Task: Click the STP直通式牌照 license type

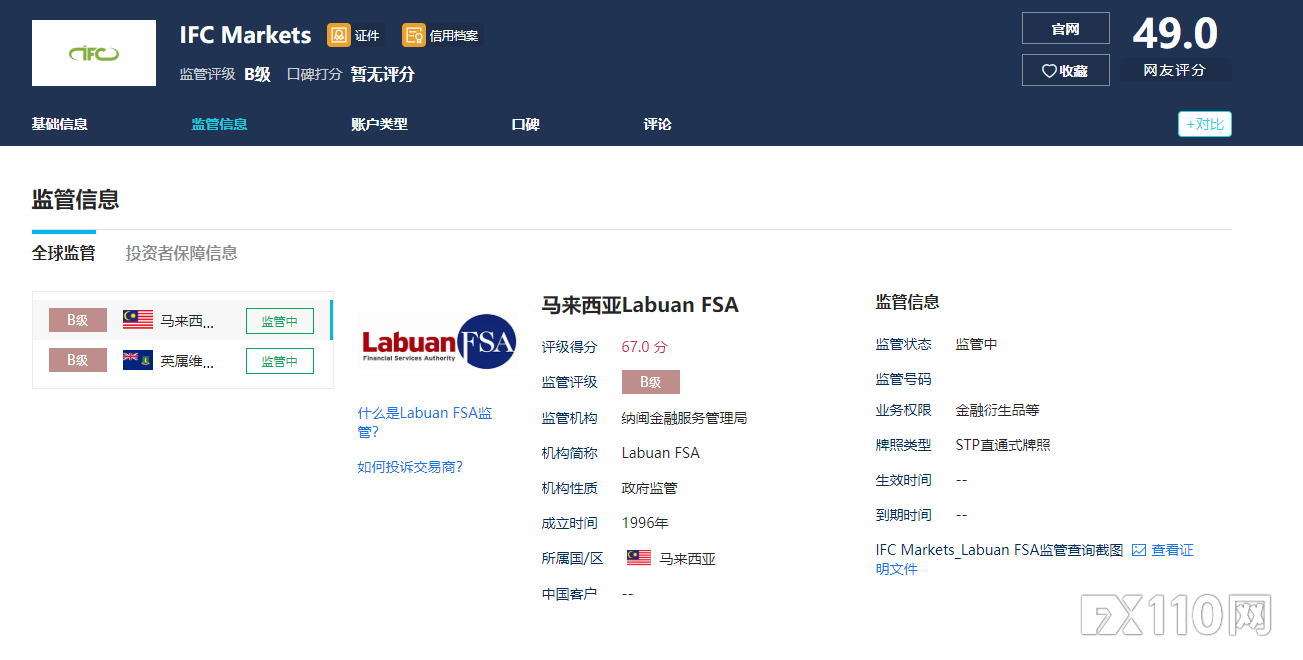Action: pos(1003,445)
